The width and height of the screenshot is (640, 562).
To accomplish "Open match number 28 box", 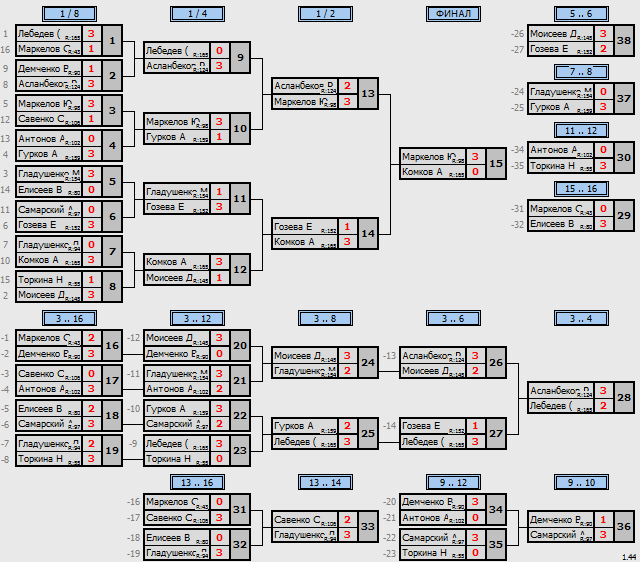I will 624,398.
